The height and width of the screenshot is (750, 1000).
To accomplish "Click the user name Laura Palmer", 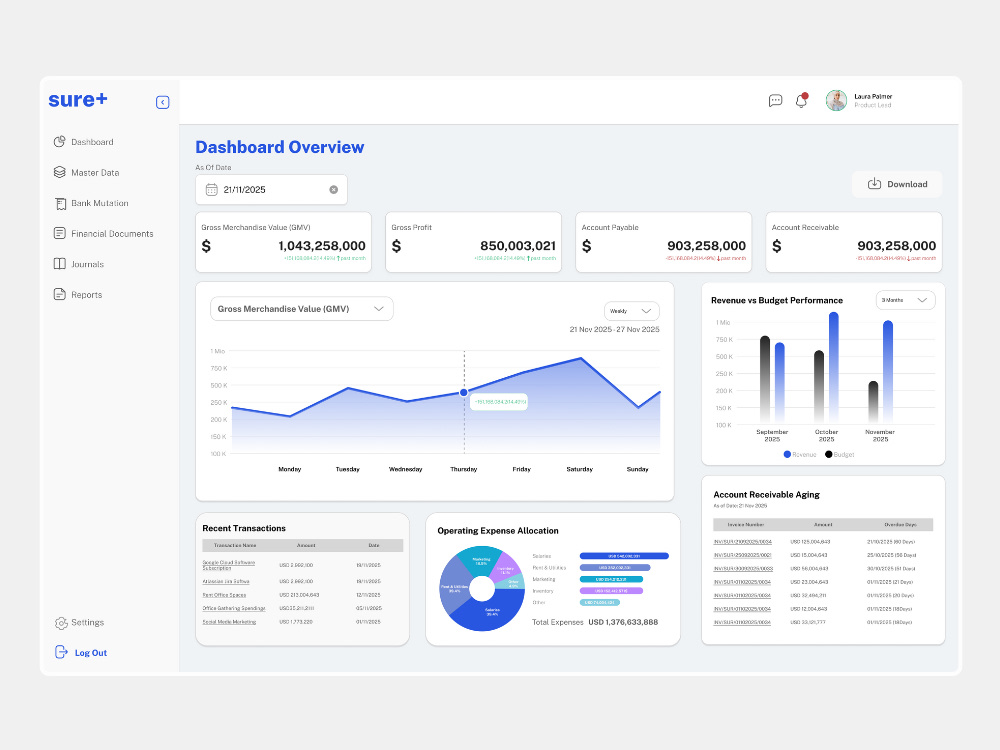I will tap(873, 96).
